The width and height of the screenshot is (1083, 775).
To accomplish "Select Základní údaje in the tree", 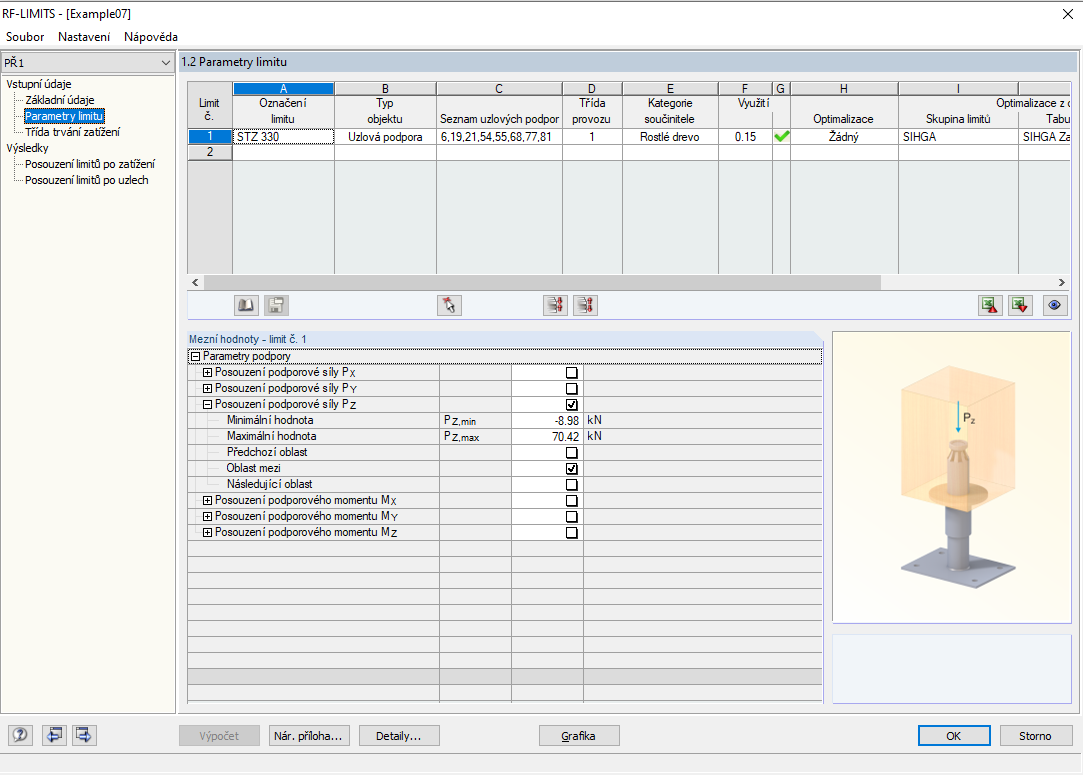I will tap(59, 100).
